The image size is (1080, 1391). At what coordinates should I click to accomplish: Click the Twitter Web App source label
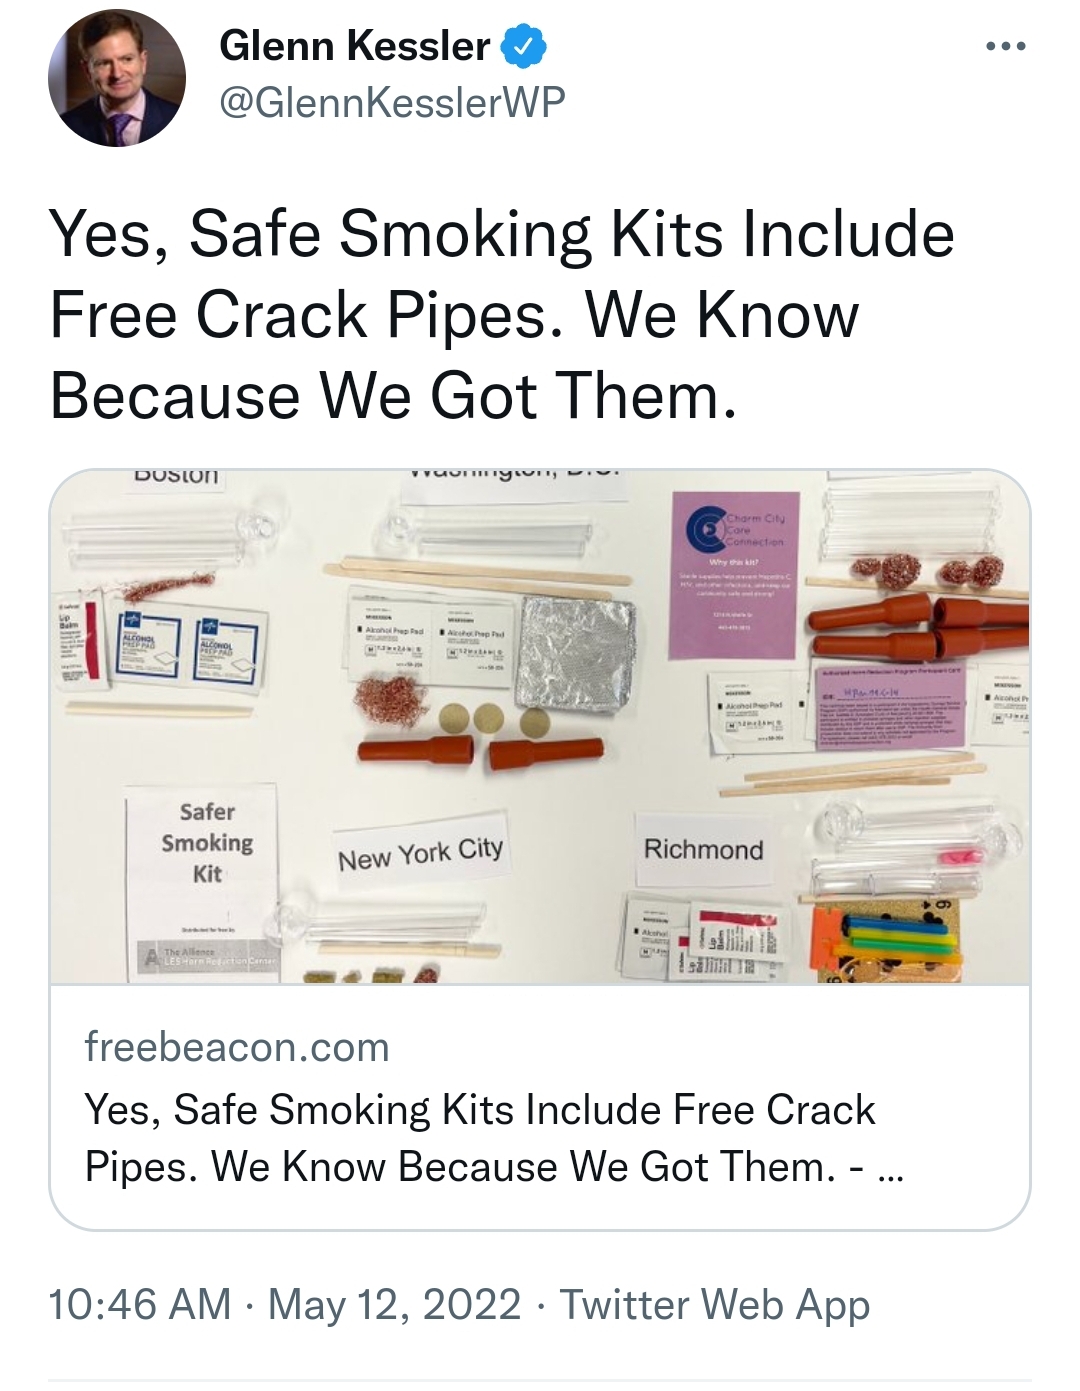(x=714, y=1304)
